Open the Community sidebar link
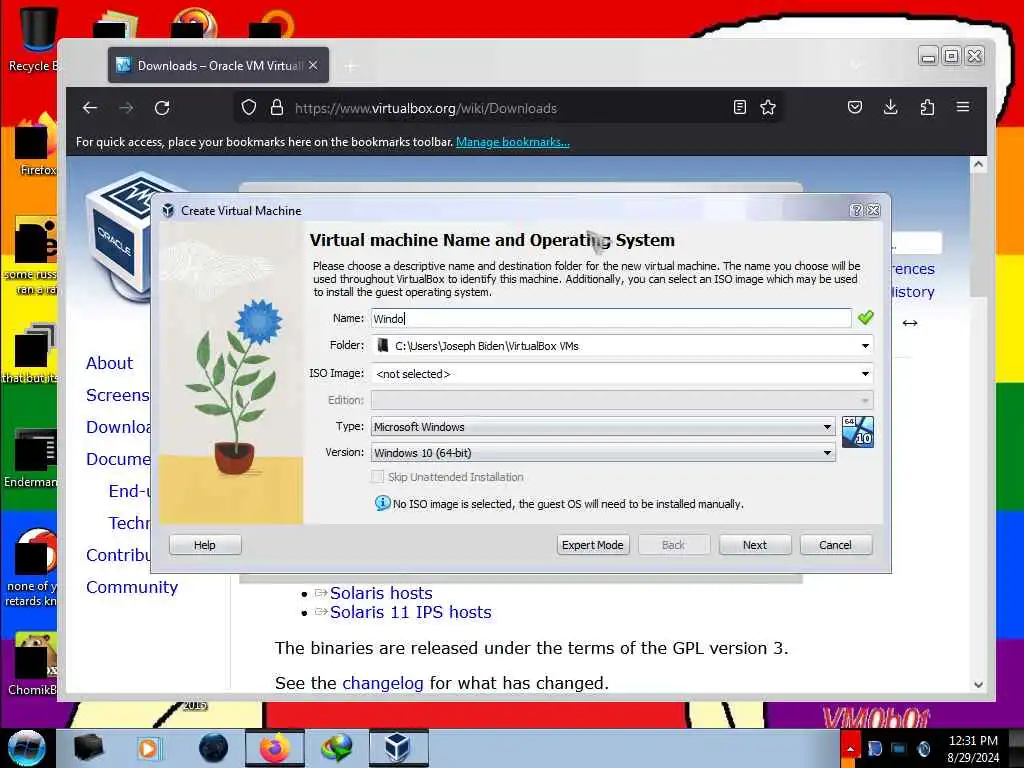This screenshot has height=768, width=1024. coord(132,587)
